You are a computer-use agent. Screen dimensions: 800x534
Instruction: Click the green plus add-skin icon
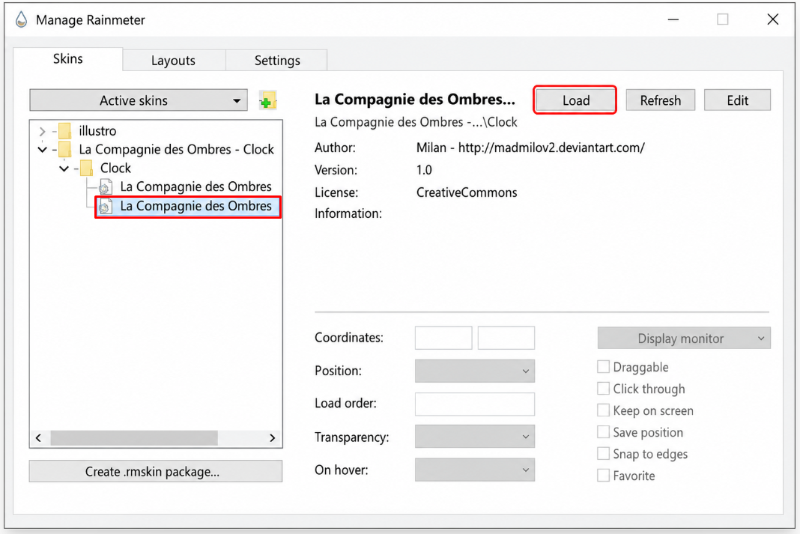point(267,101)
